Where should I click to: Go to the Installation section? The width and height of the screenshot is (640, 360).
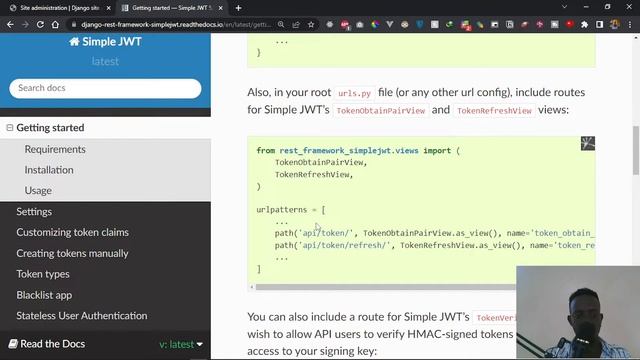[x=49, y=170]
